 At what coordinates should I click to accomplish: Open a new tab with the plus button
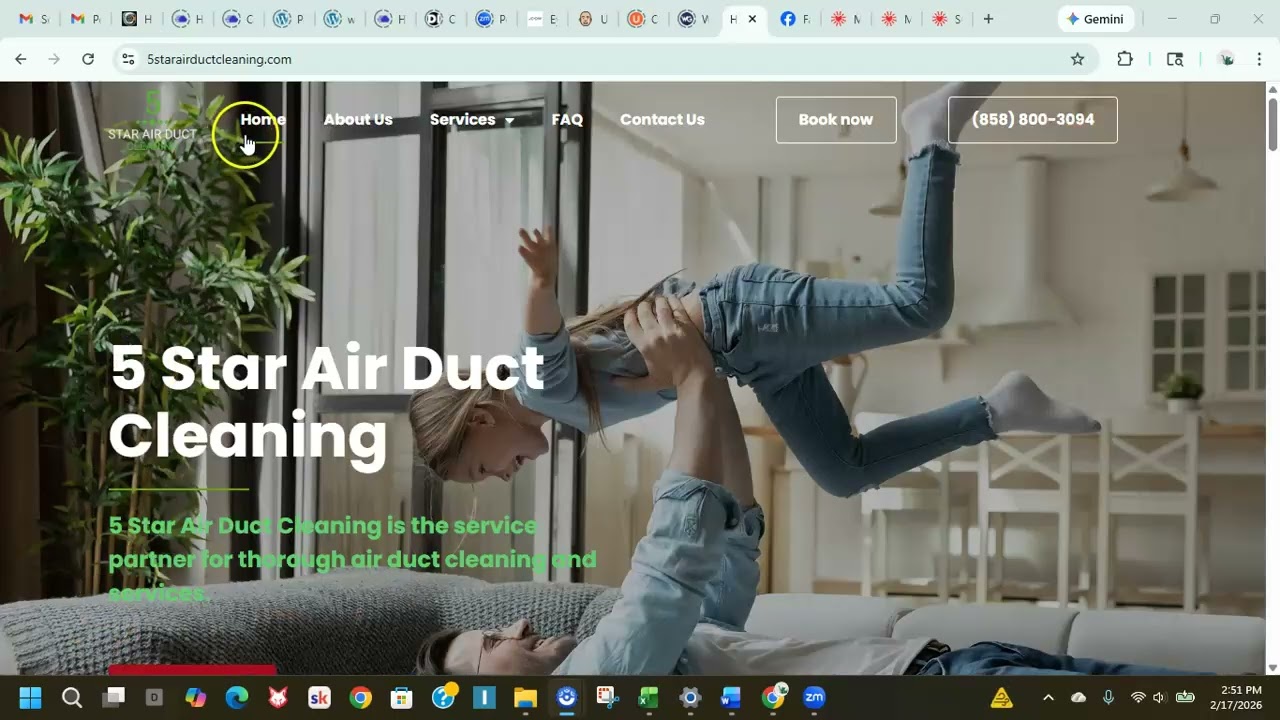pyautogui.click(x=988, y=19)
